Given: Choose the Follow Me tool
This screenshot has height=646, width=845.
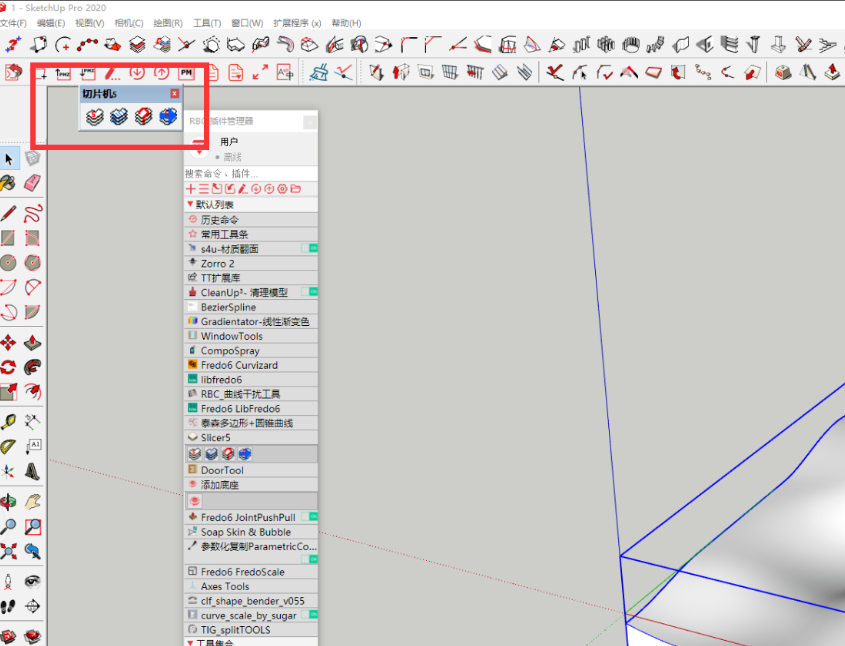Looking at the screenshot, I should [x=32, y=367].
